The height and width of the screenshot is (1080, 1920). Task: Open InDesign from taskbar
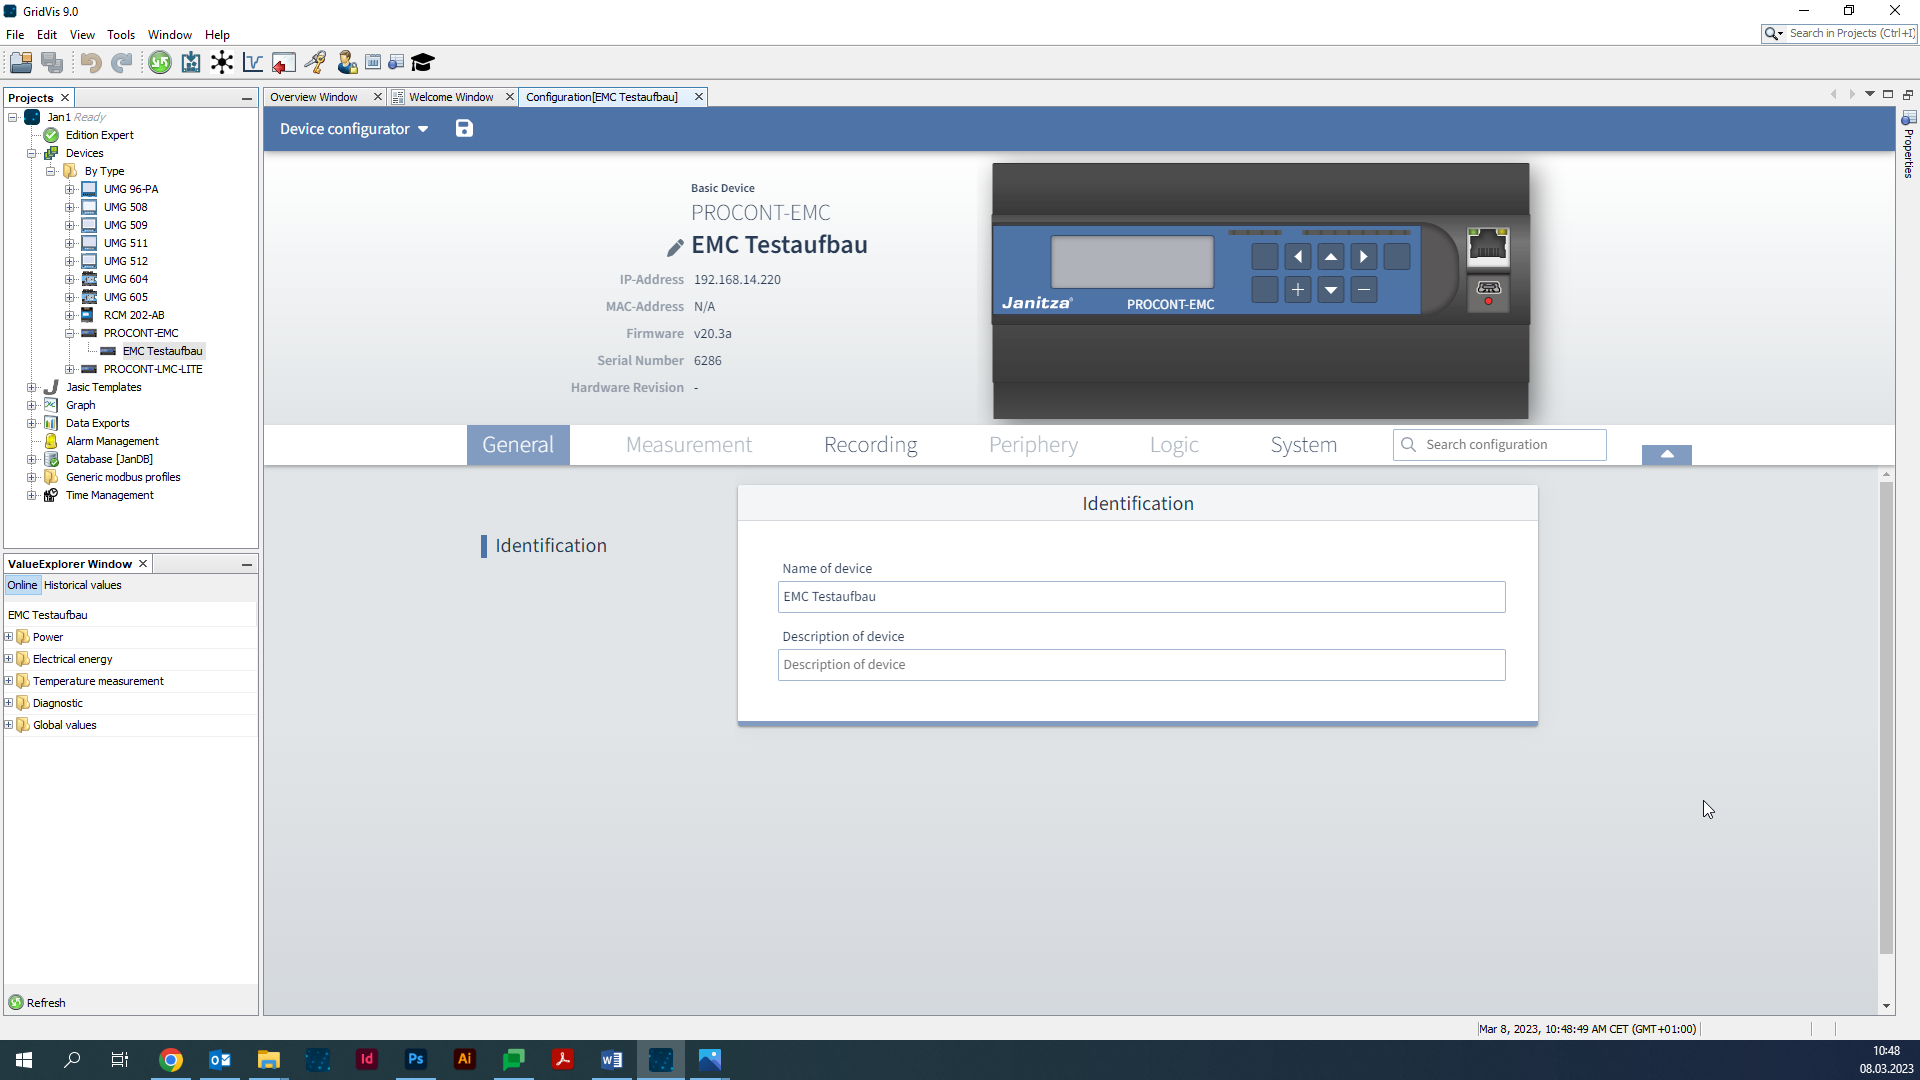(367, 1060)
